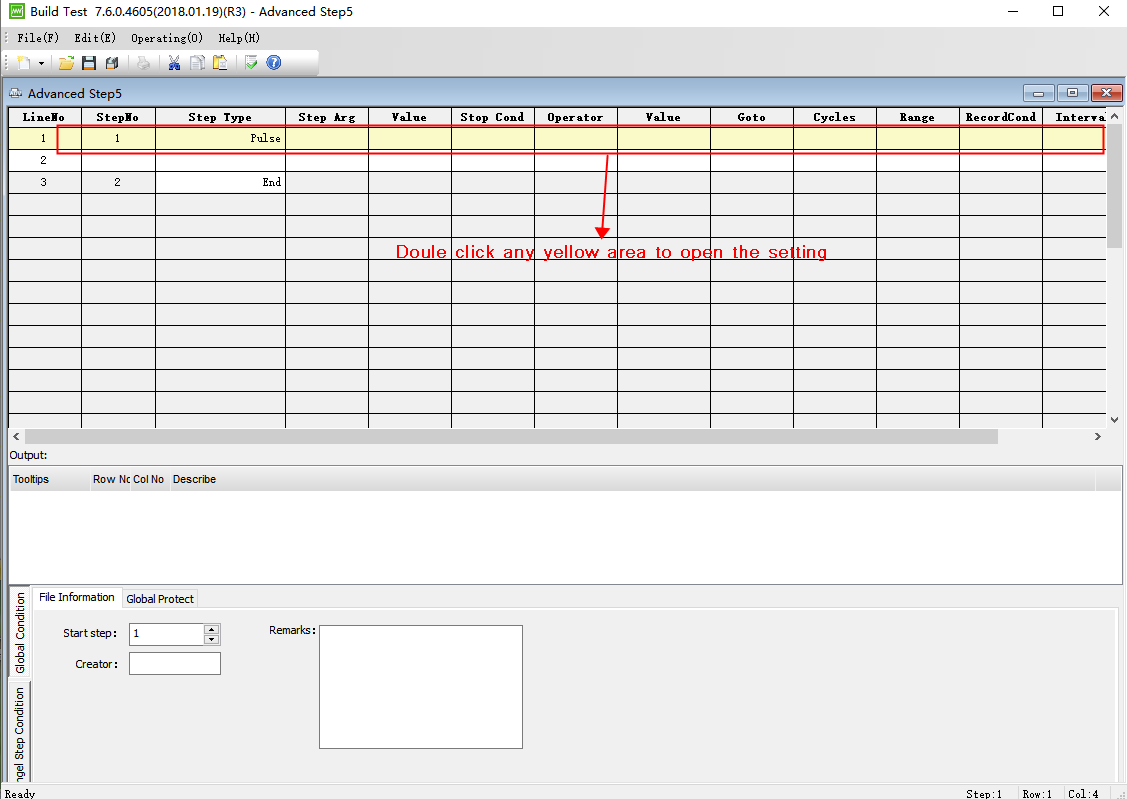Open the Operating(O) menu
This screenshot has width=1127, height=799.
(167, 38)
